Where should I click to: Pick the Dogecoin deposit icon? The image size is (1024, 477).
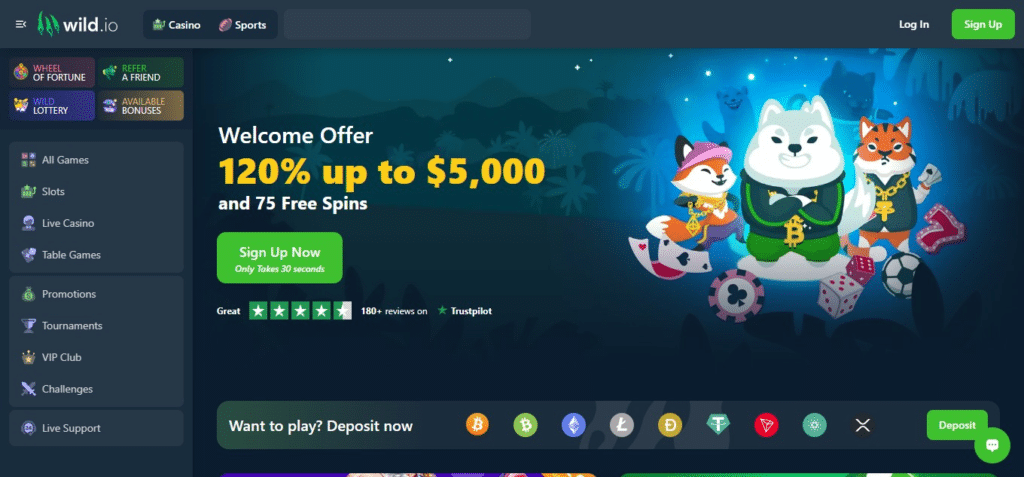pyautogui.click(x=670, y=425)
